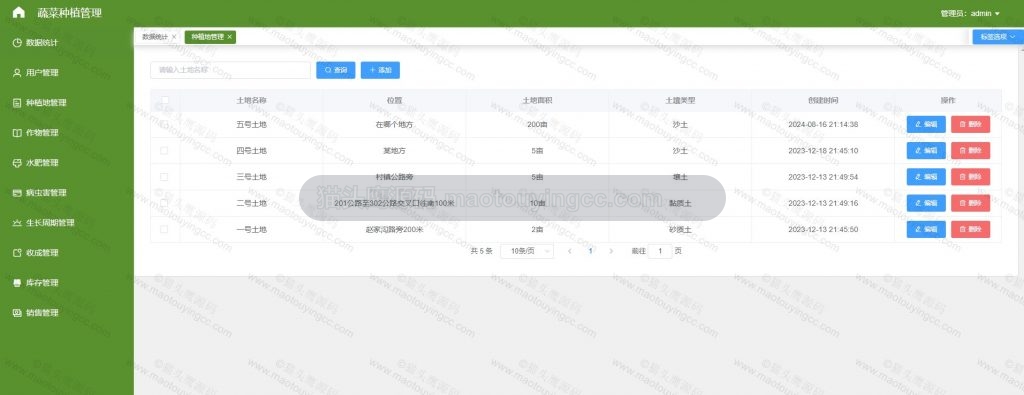Close the 种植地管理 tab
The width and height of the screenshot is (1024, 395).
click(x=229, y=37)
